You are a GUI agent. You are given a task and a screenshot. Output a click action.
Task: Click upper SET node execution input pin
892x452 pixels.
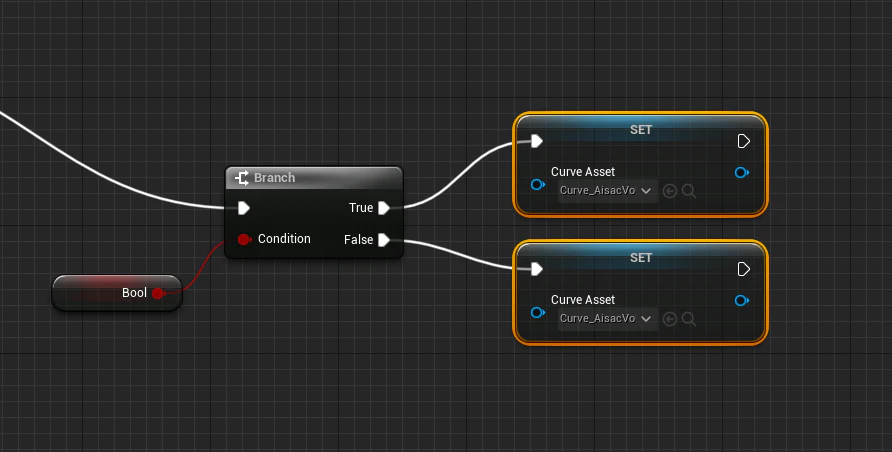point(537,141)
